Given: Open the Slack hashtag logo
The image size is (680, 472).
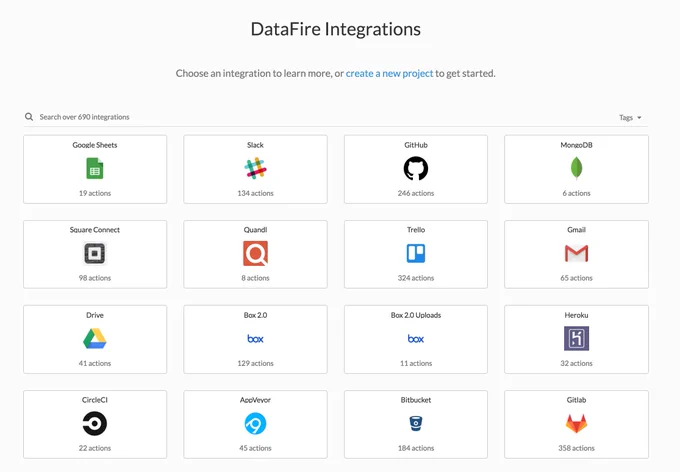Looking at the screenshot, I should pos(255,168).
